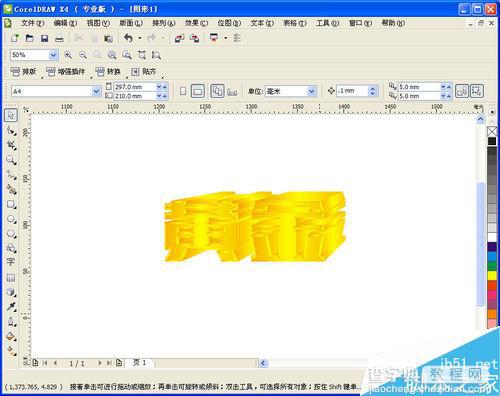Open the zoom level dropdown (50%)
Viewport: 500px width, 396px height.
pyautogui.click(x=53, y=55)
